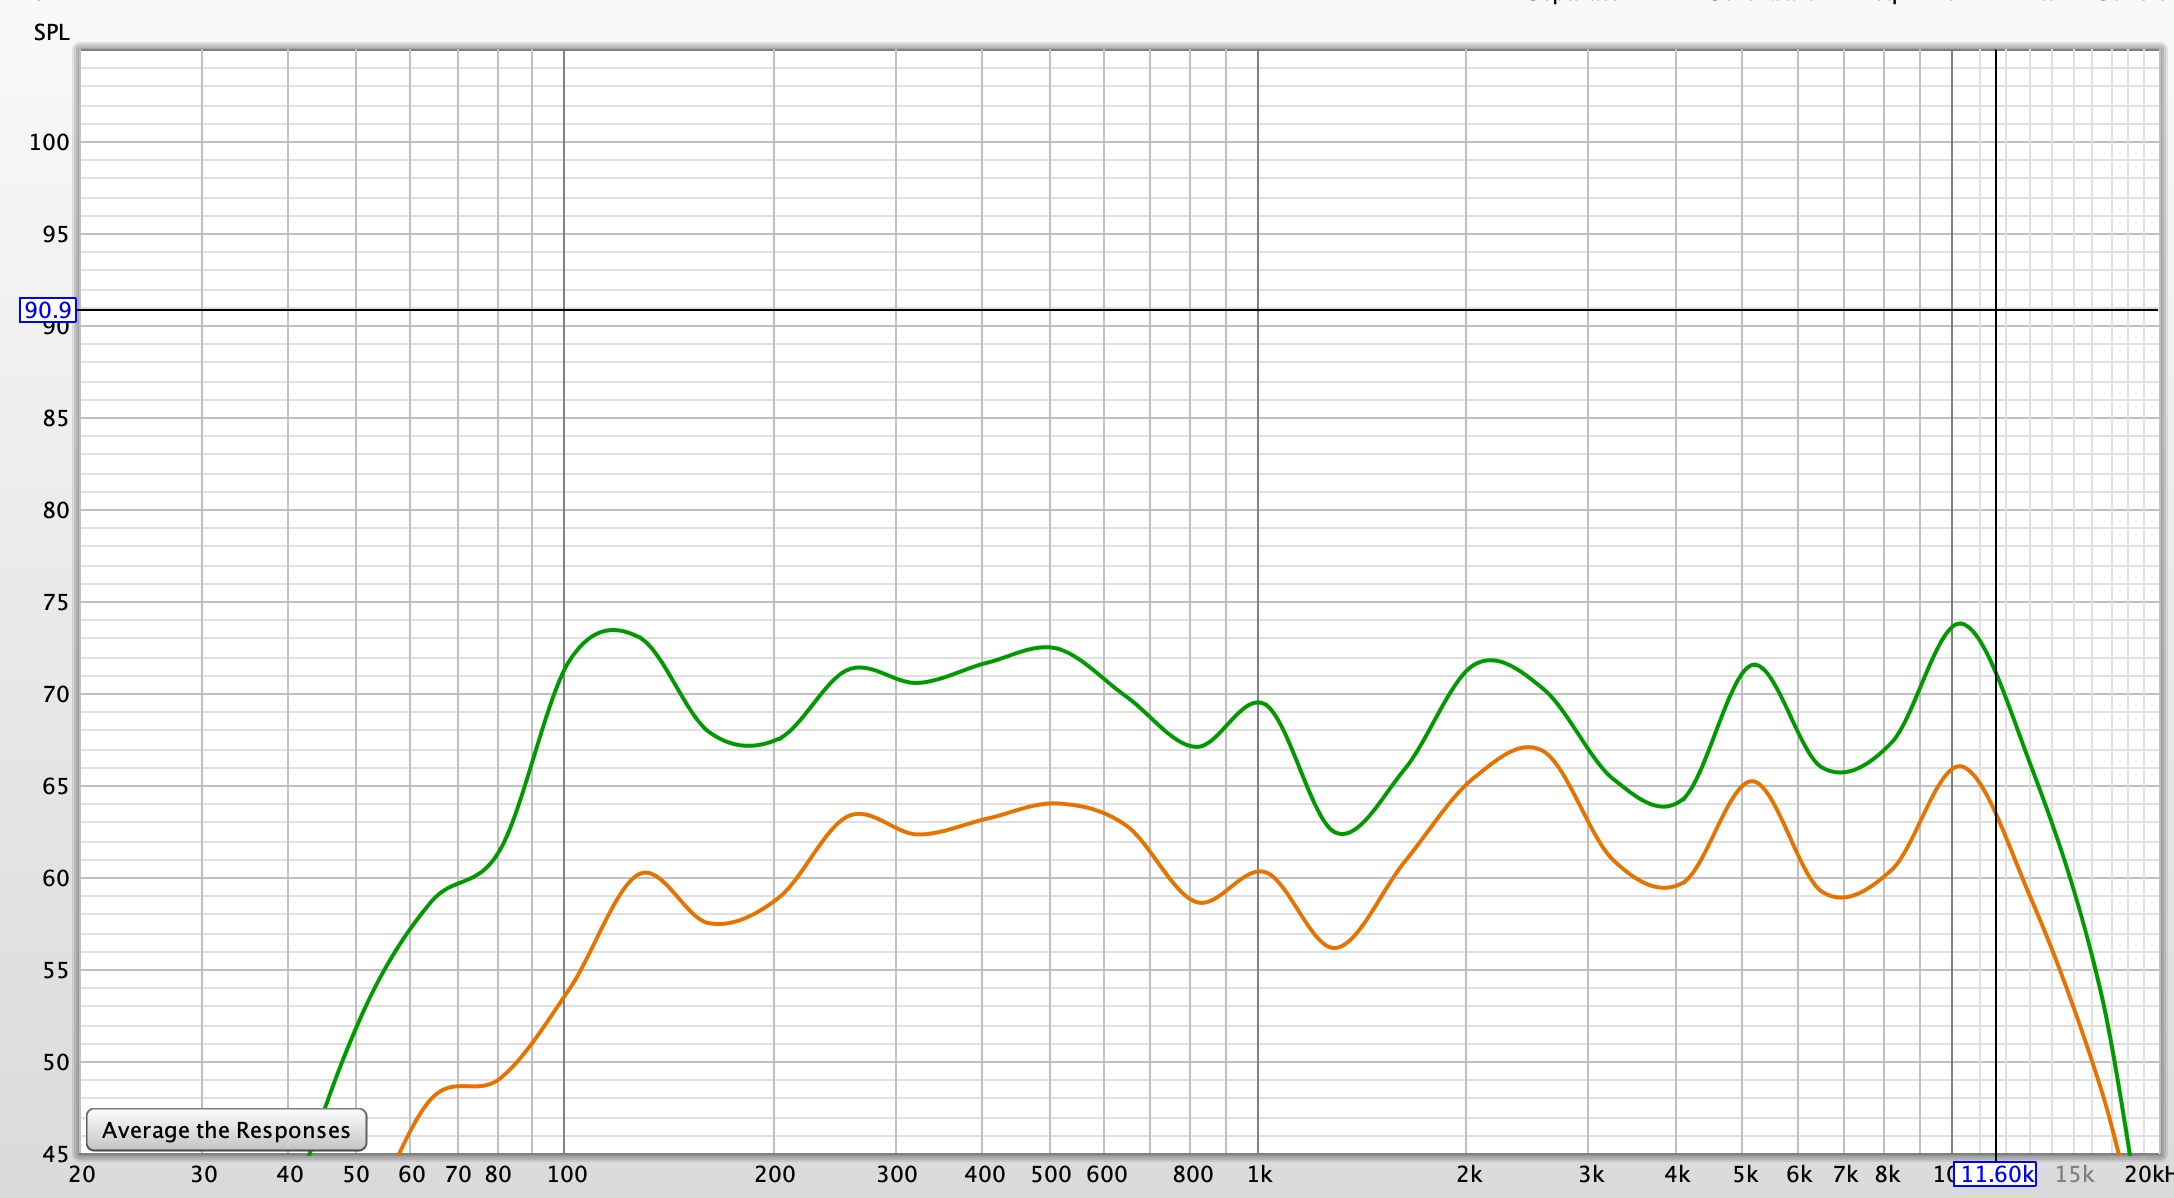
Task: Click the 45 dB SPL axis label
Action: click(x=55, y=1154)
